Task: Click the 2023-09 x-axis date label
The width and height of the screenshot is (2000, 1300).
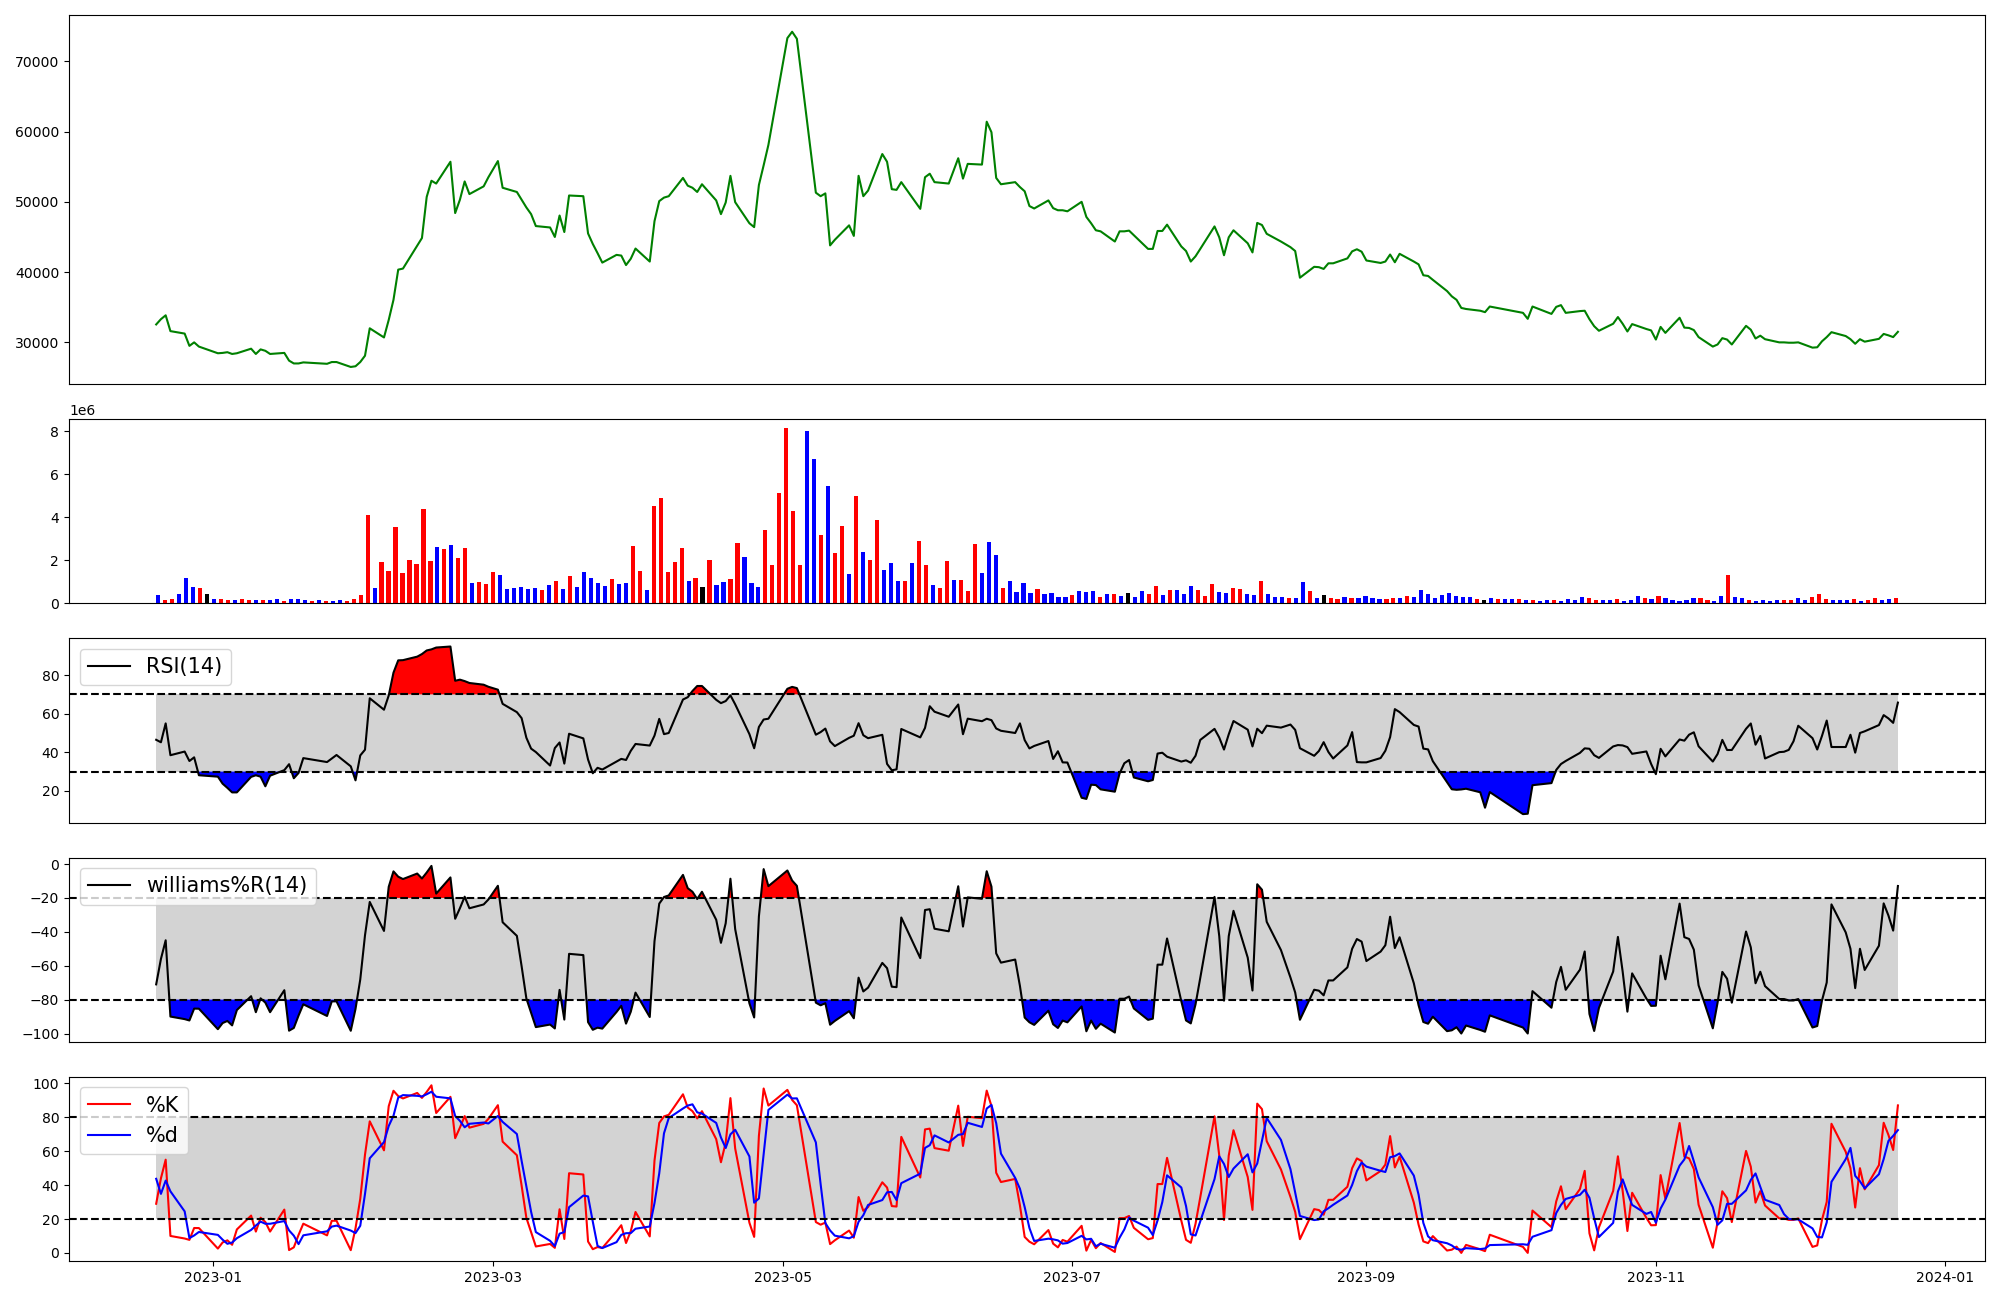Action: pyautogui.click(x=1366, y=1276)
